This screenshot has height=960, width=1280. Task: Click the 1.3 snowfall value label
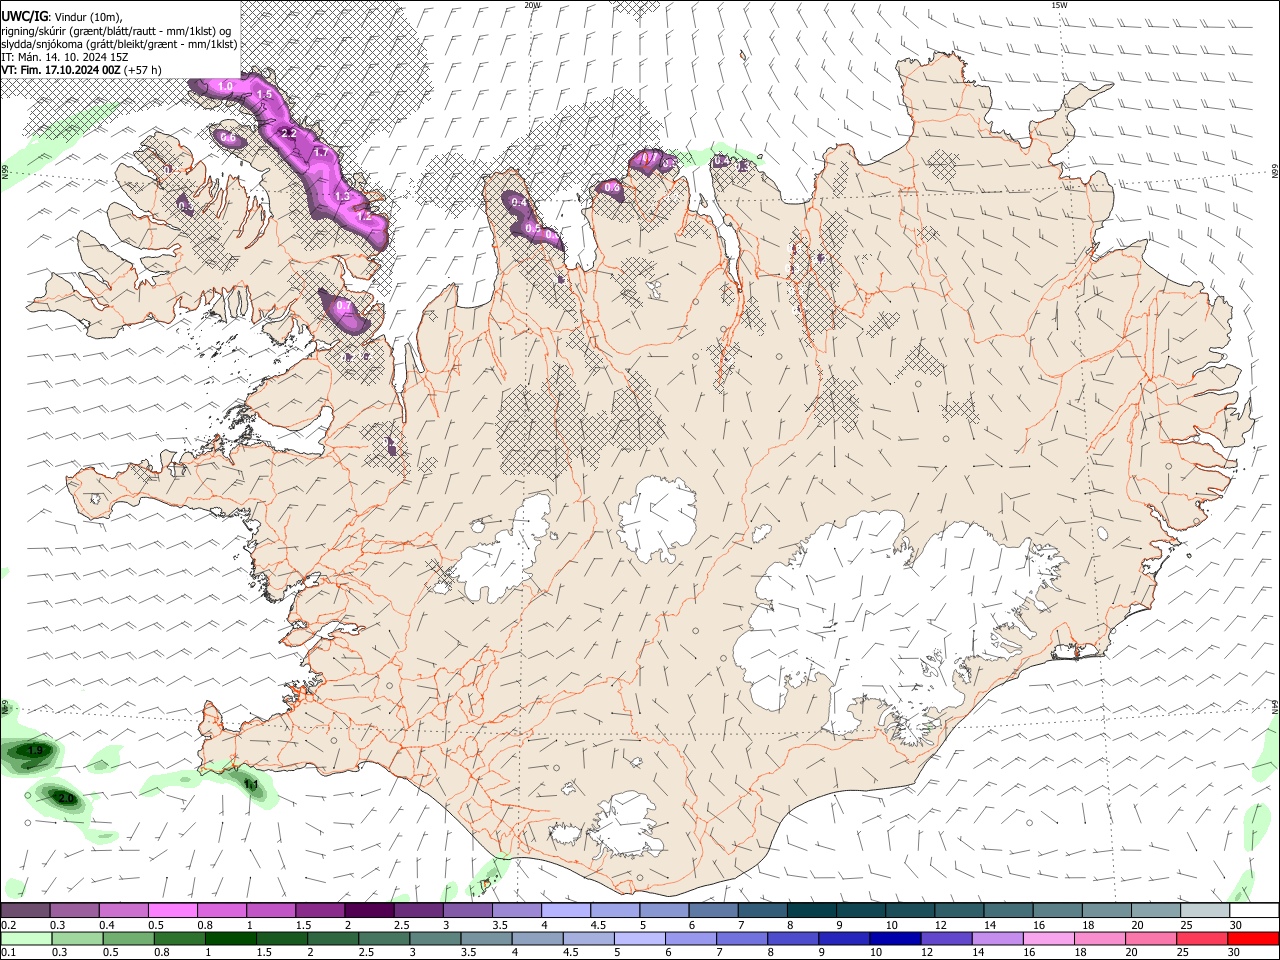tap(342, 196)
